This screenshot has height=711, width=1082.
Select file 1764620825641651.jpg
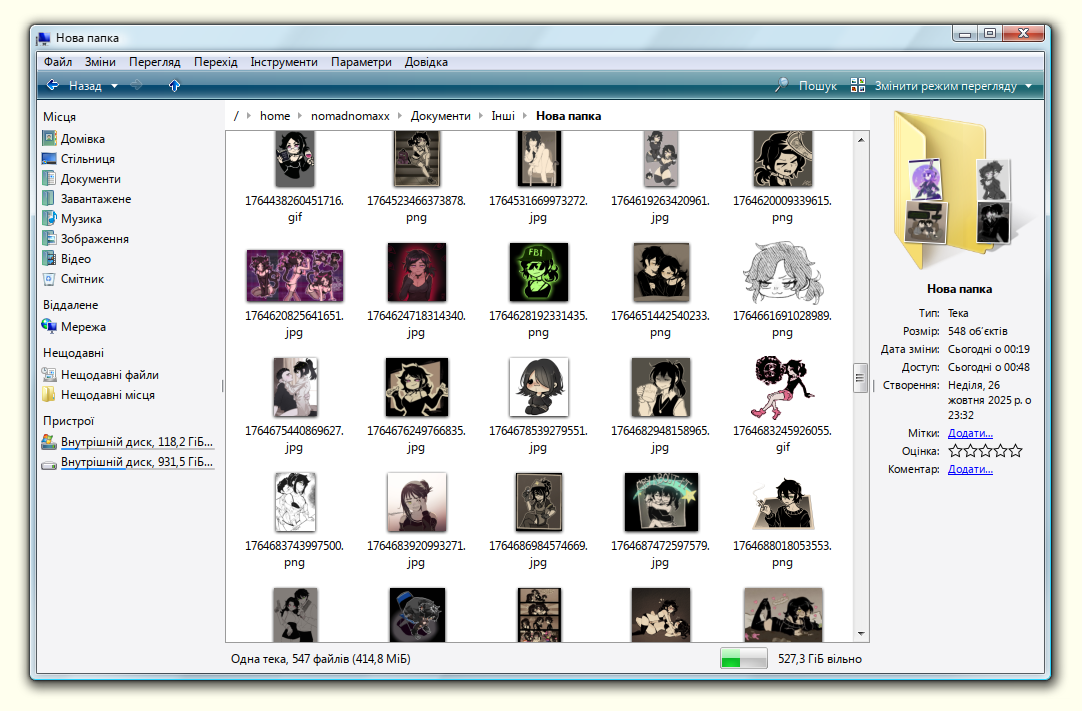pos(295,290)
